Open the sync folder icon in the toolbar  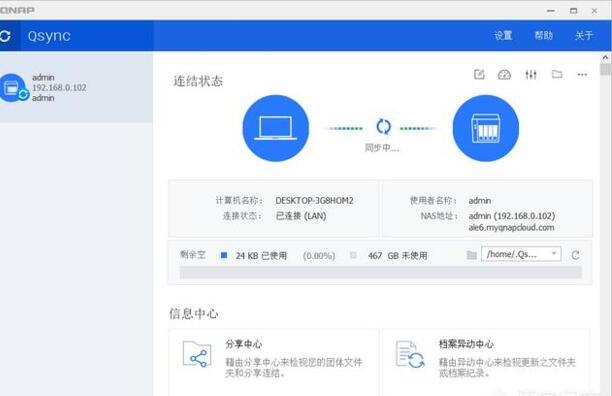[557, 74]
